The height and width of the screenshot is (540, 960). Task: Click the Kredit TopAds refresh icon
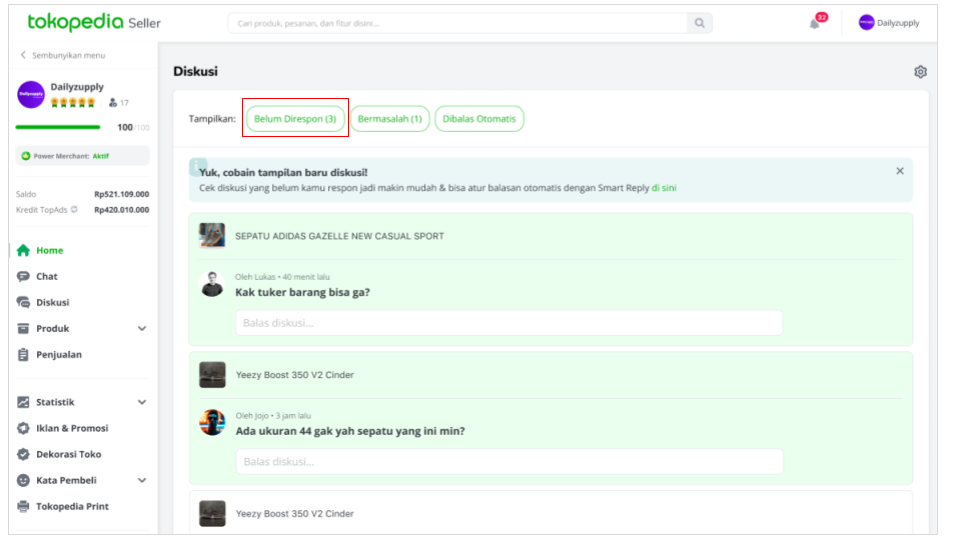74,209
